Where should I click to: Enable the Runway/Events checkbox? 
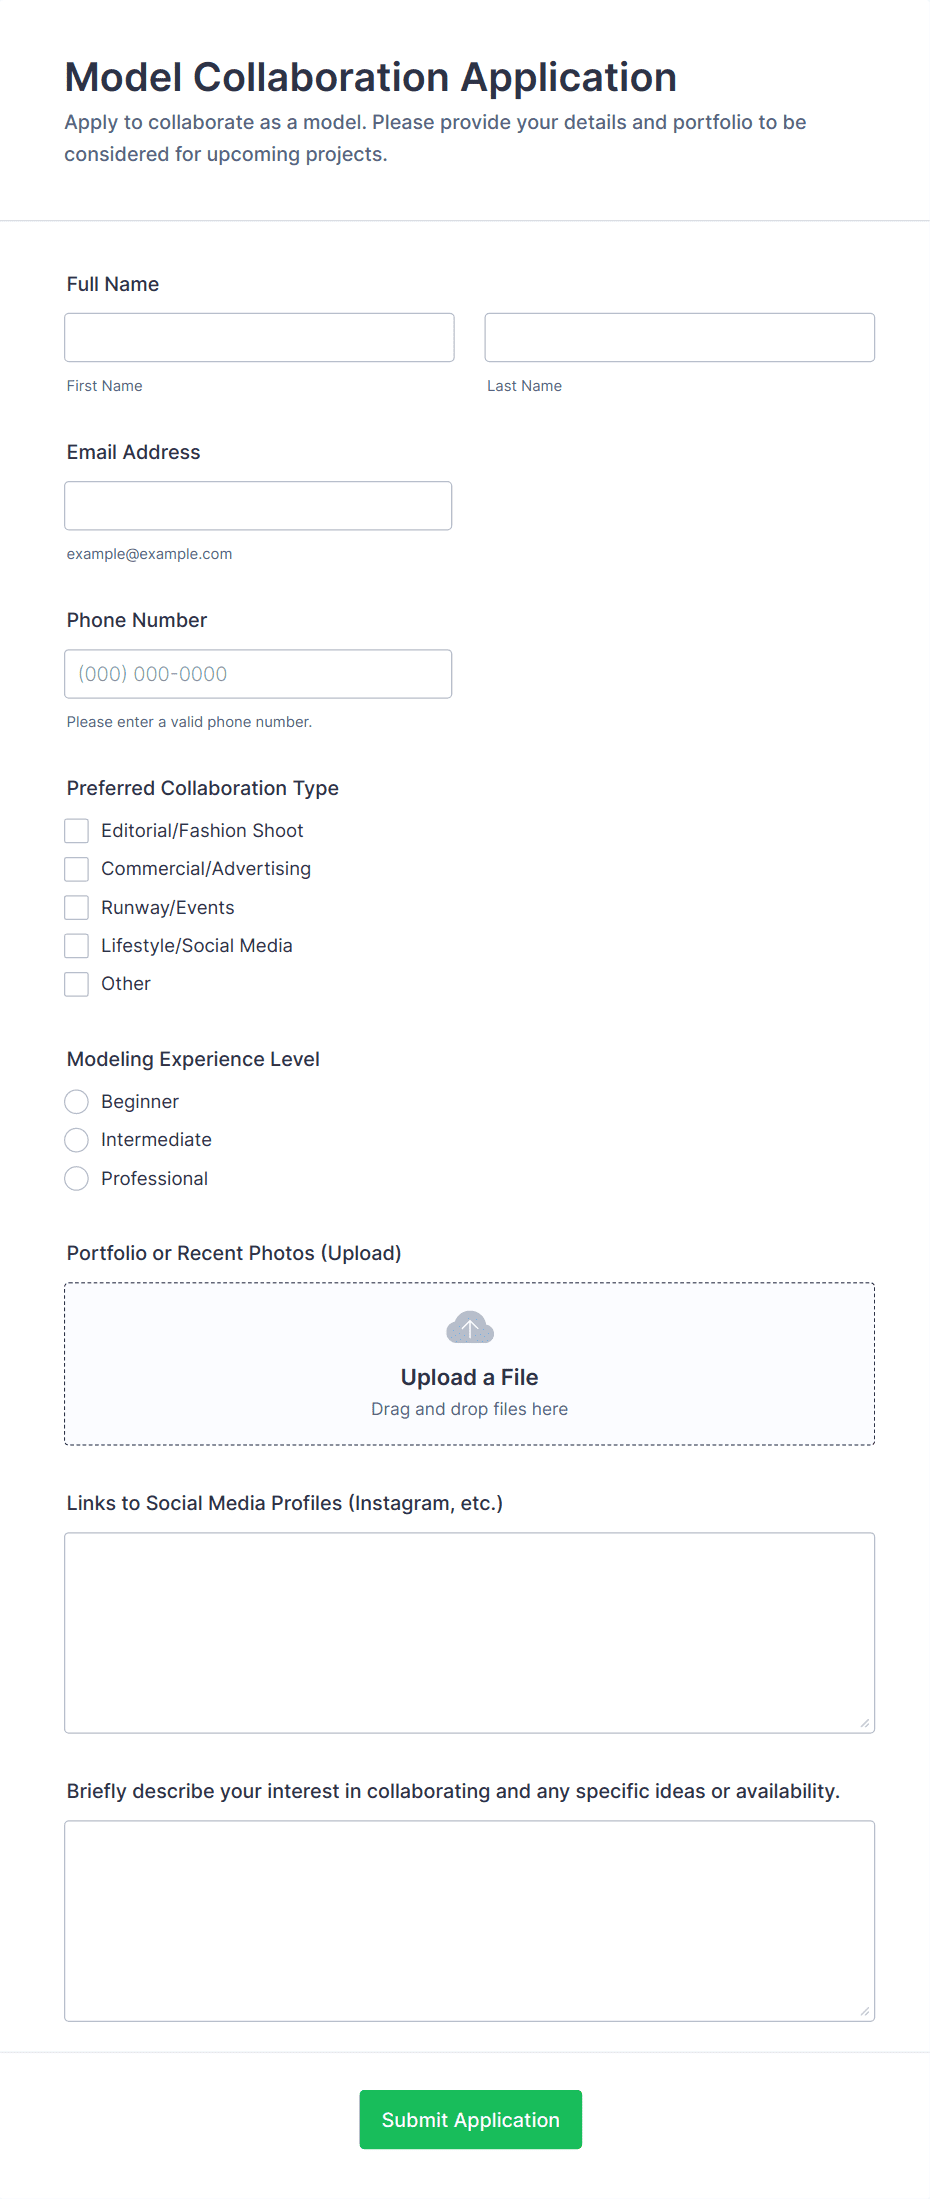(77, 908)
